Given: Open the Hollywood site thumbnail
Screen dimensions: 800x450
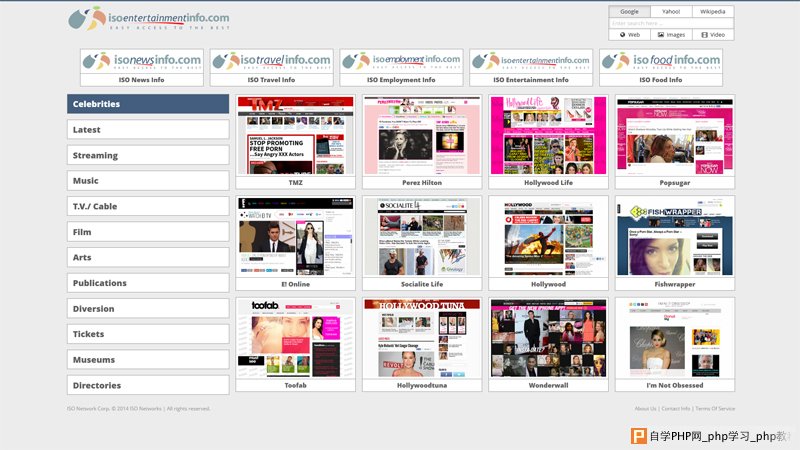Looking at the screenshot, I should tap(548, 237).
